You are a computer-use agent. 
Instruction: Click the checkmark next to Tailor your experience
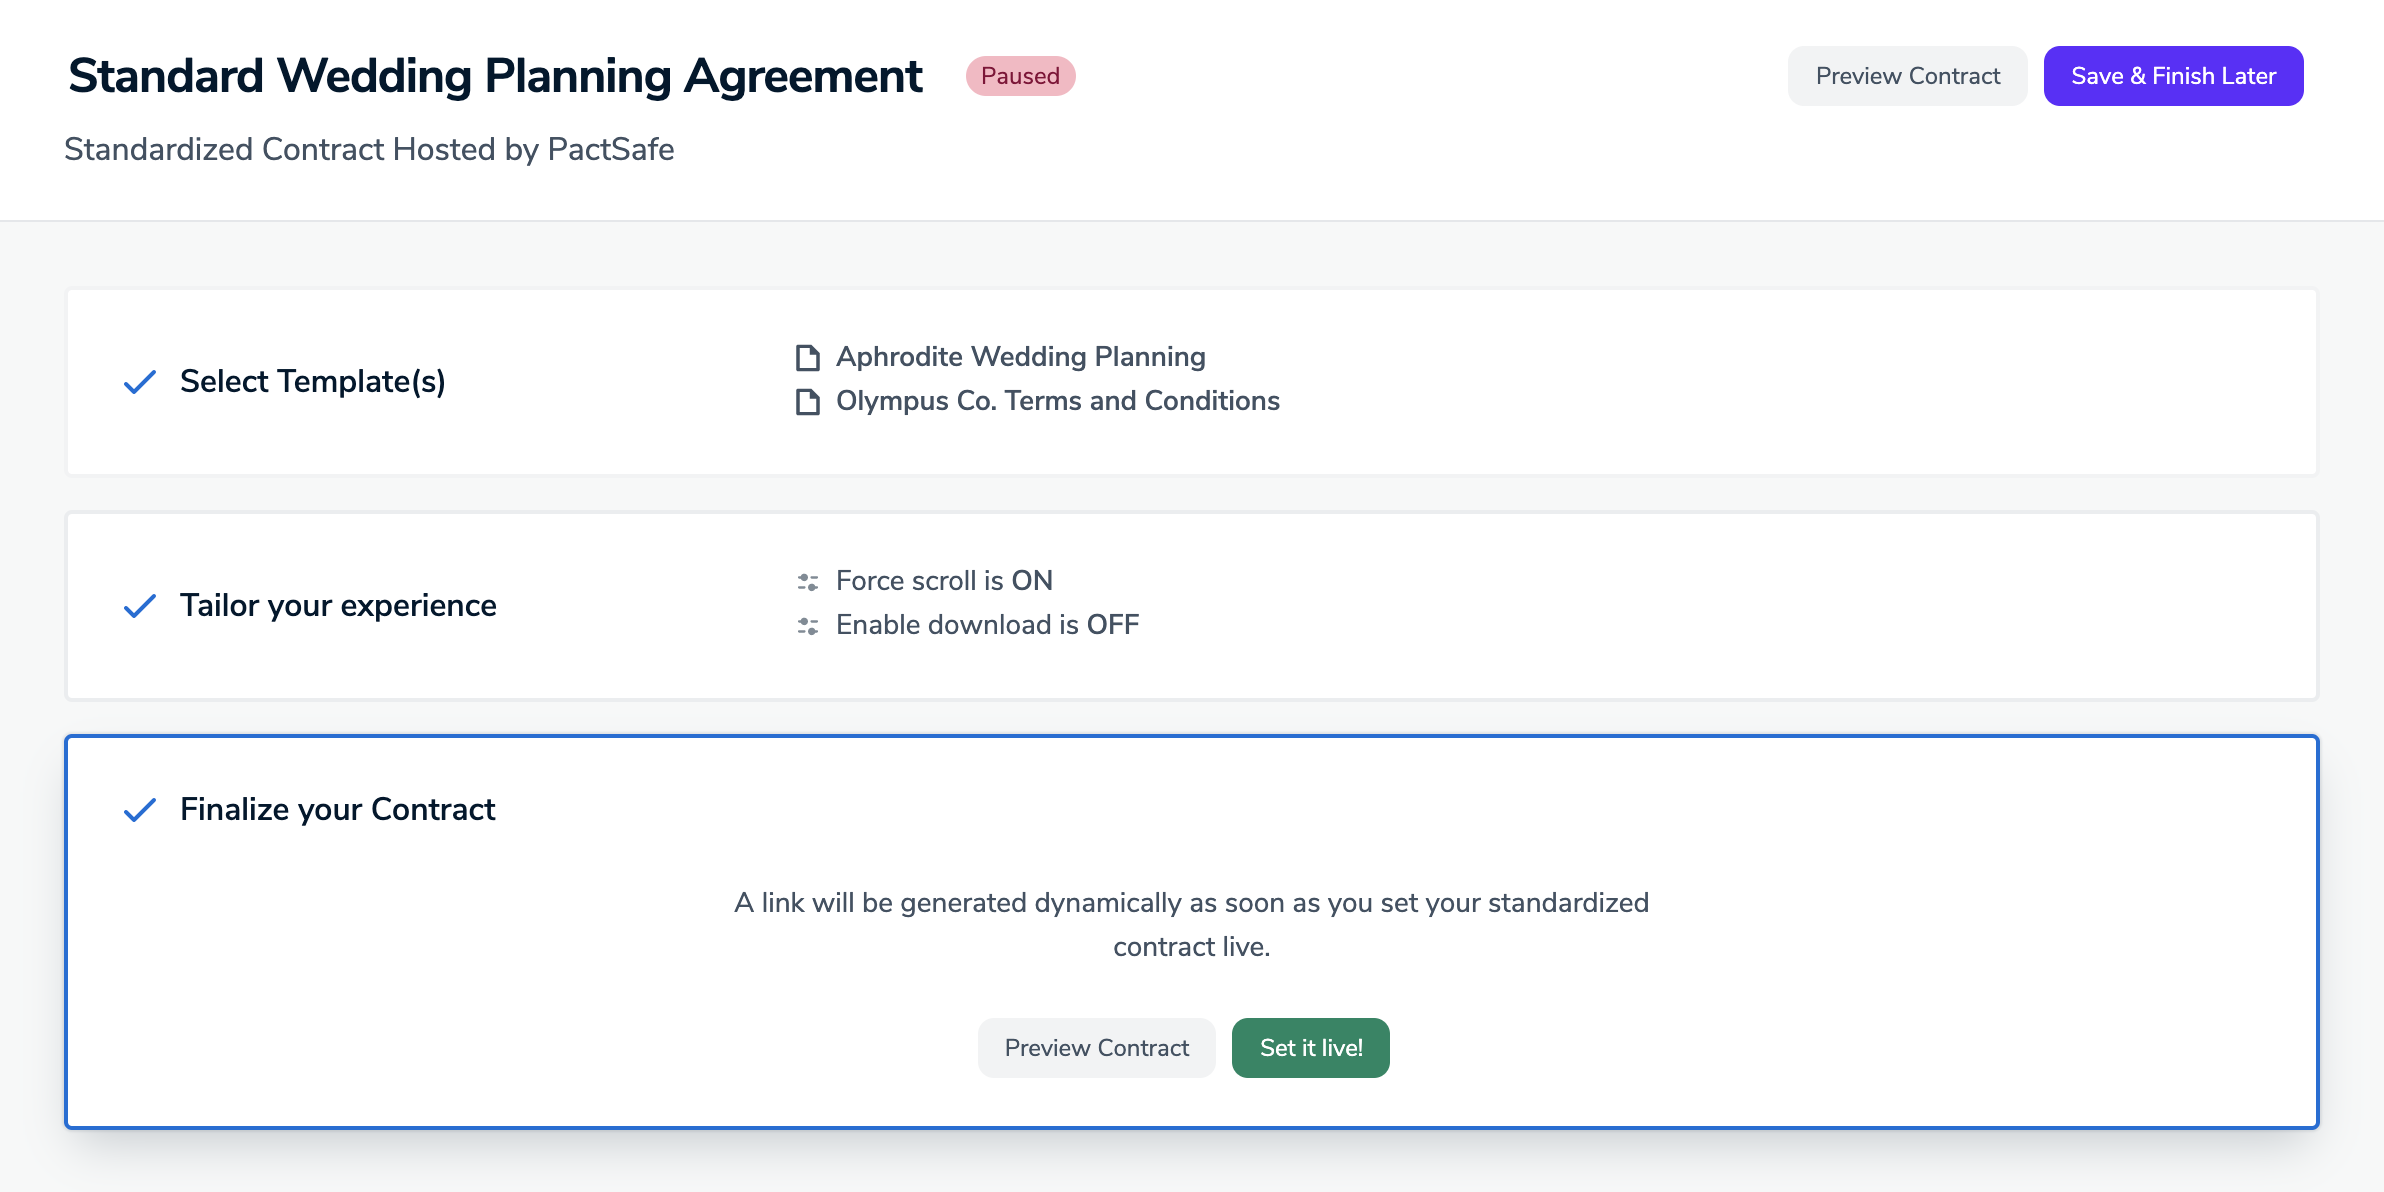click(x=140, y=606)
